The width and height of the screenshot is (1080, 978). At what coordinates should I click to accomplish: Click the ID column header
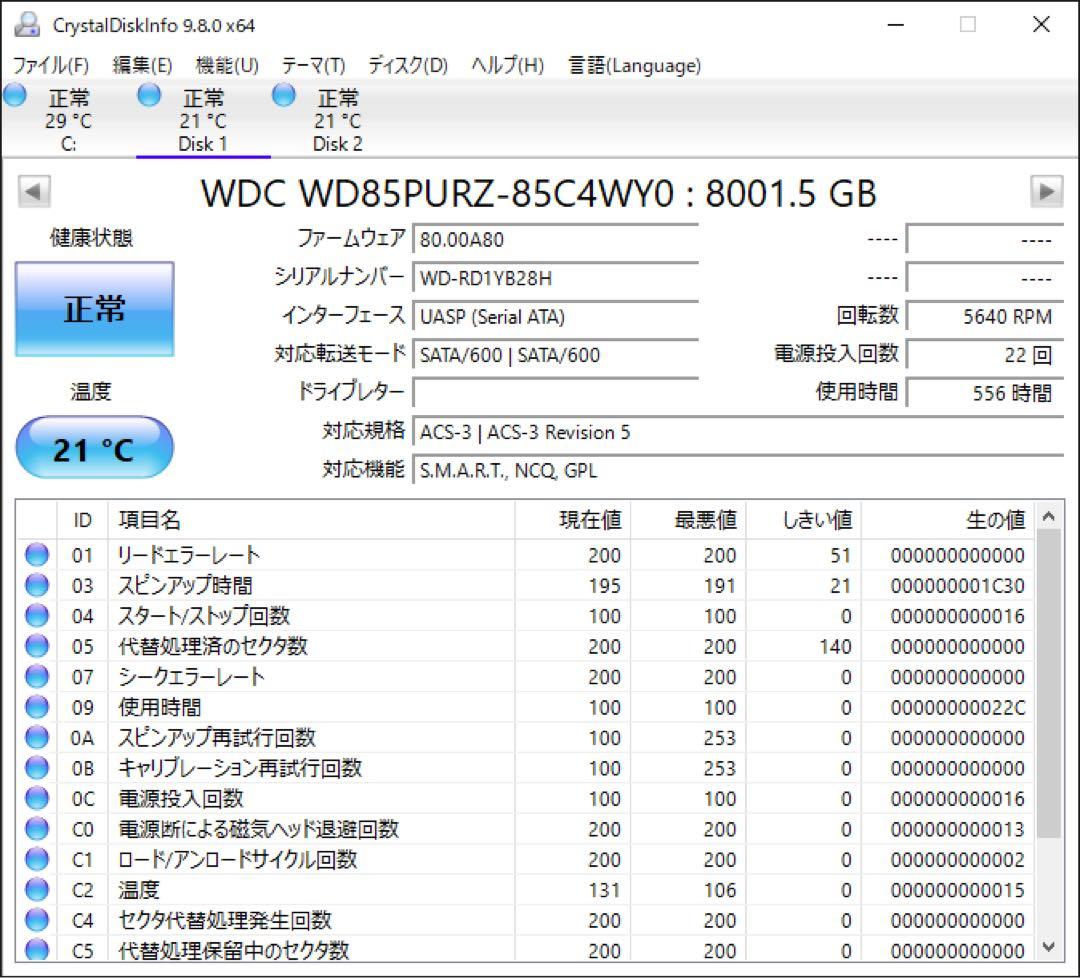coord(82,520)
